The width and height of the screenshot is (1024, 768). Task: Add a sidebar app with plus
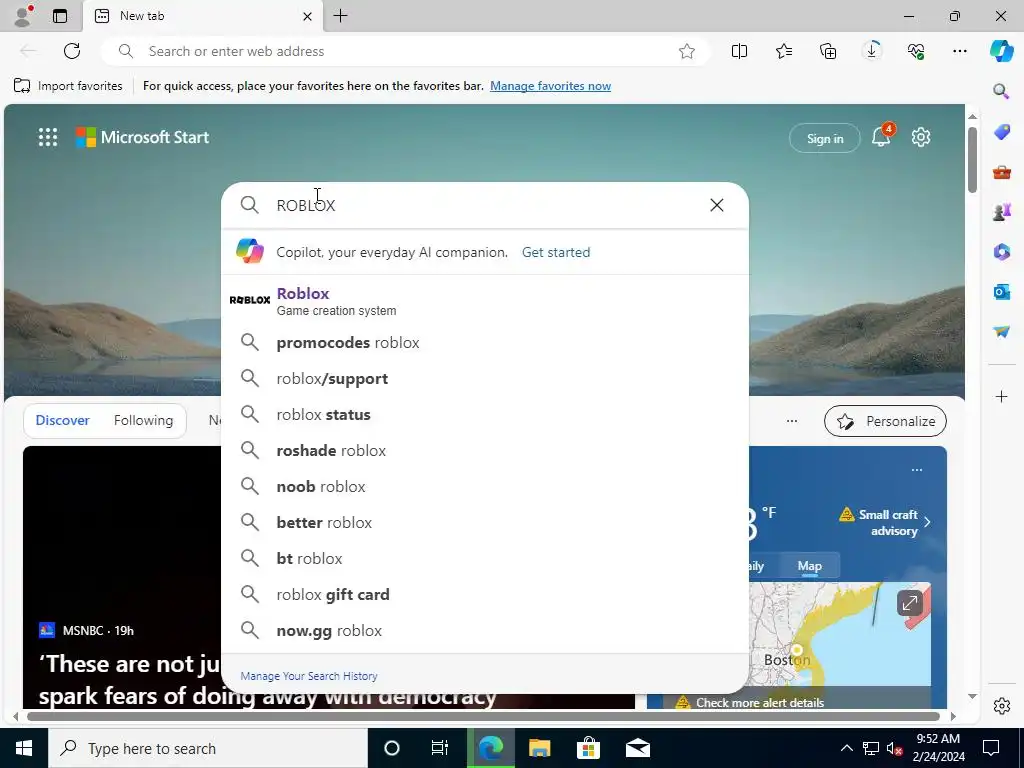[x=1001, y=396]
